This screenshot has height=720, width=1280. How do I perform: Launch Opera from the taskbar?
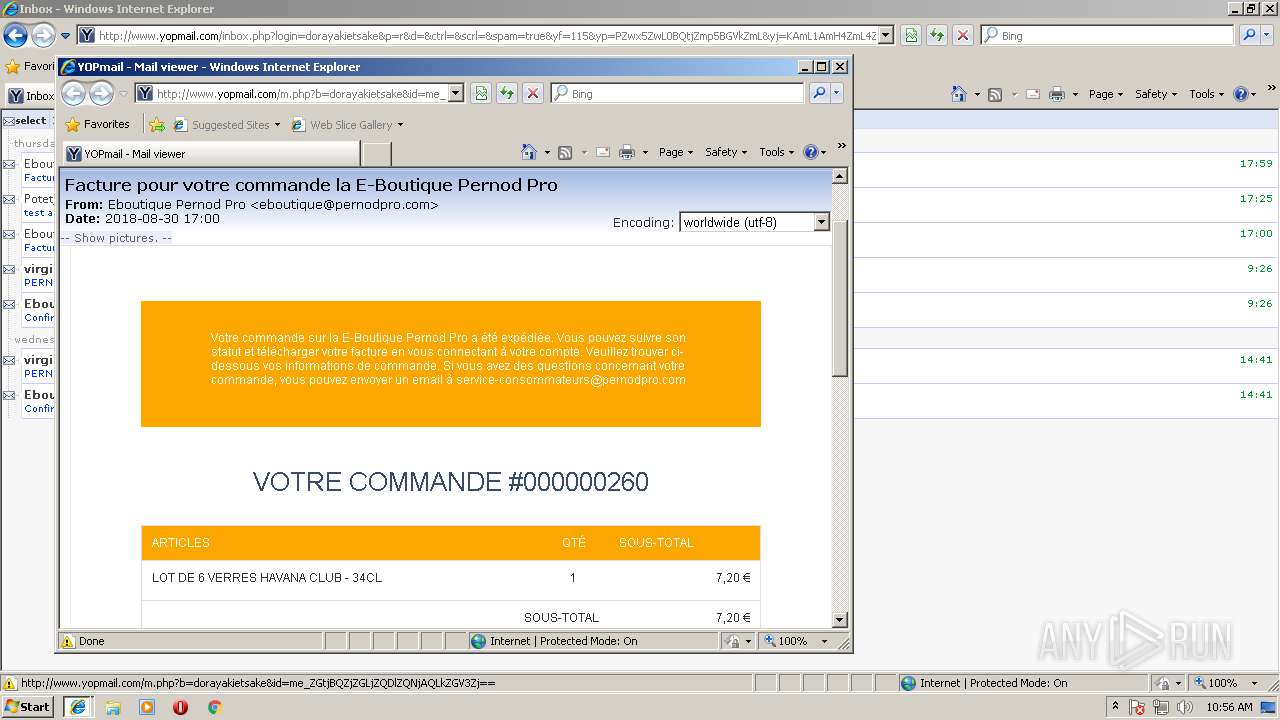180,707
